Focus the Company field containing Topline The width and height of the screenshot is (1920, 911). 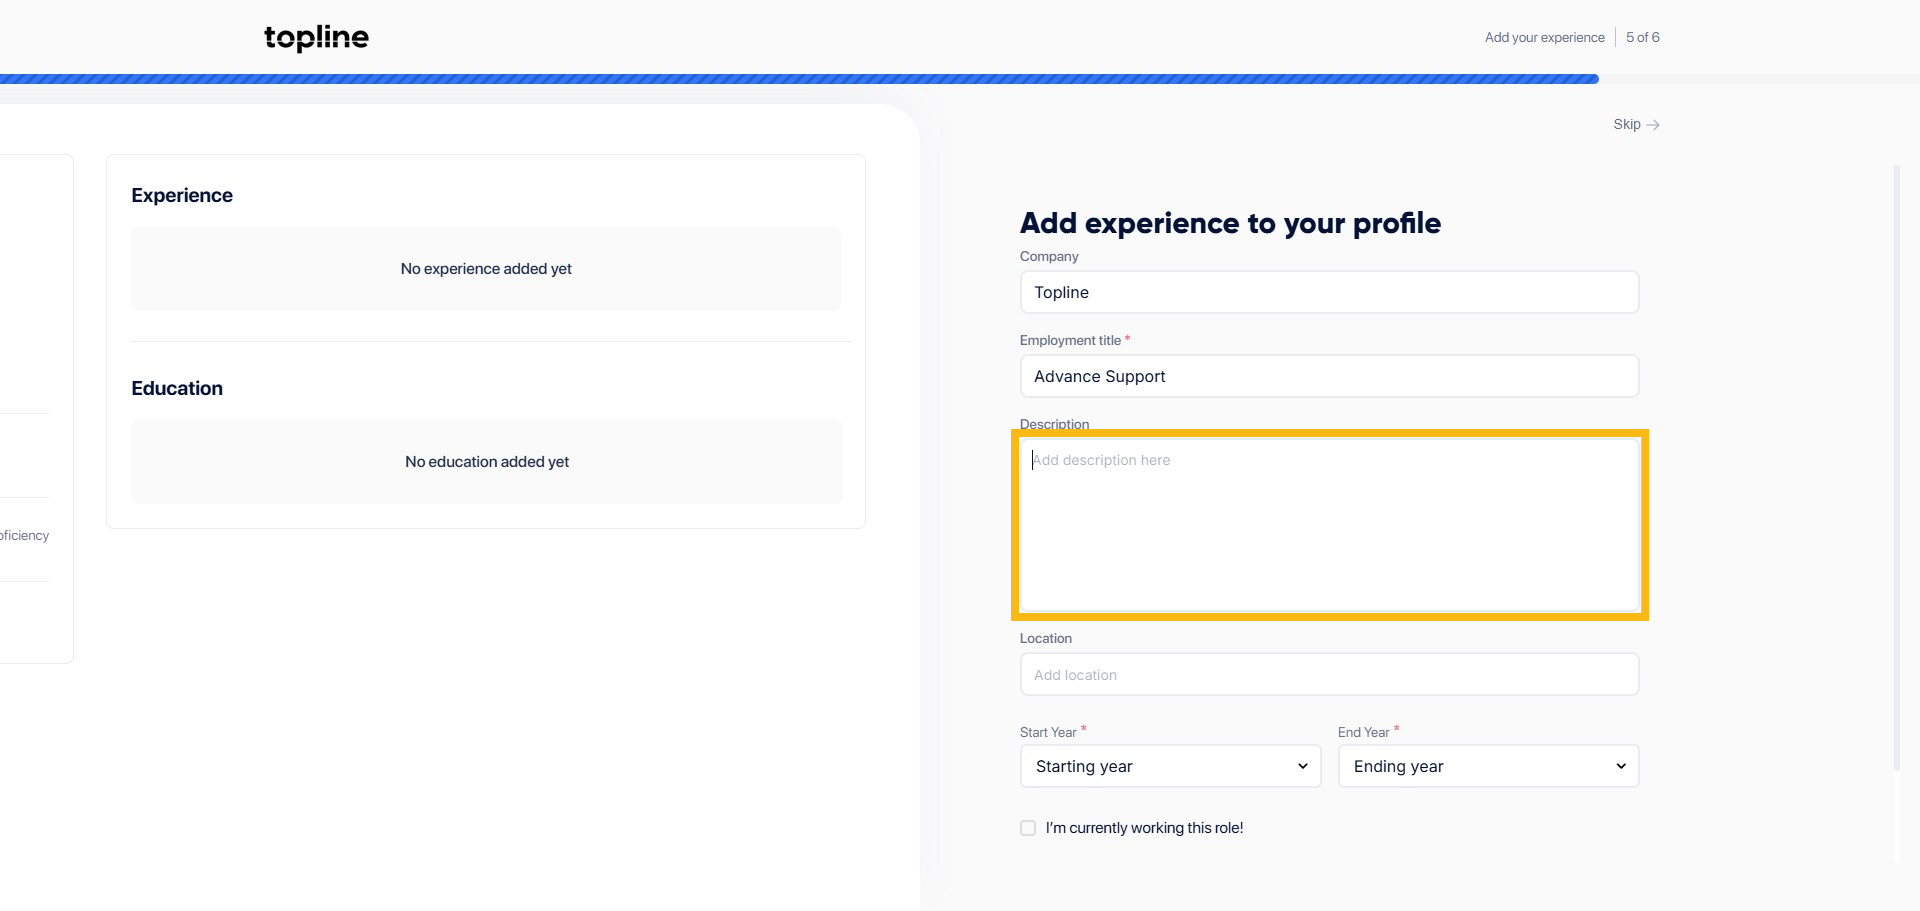pos(1329,292)
